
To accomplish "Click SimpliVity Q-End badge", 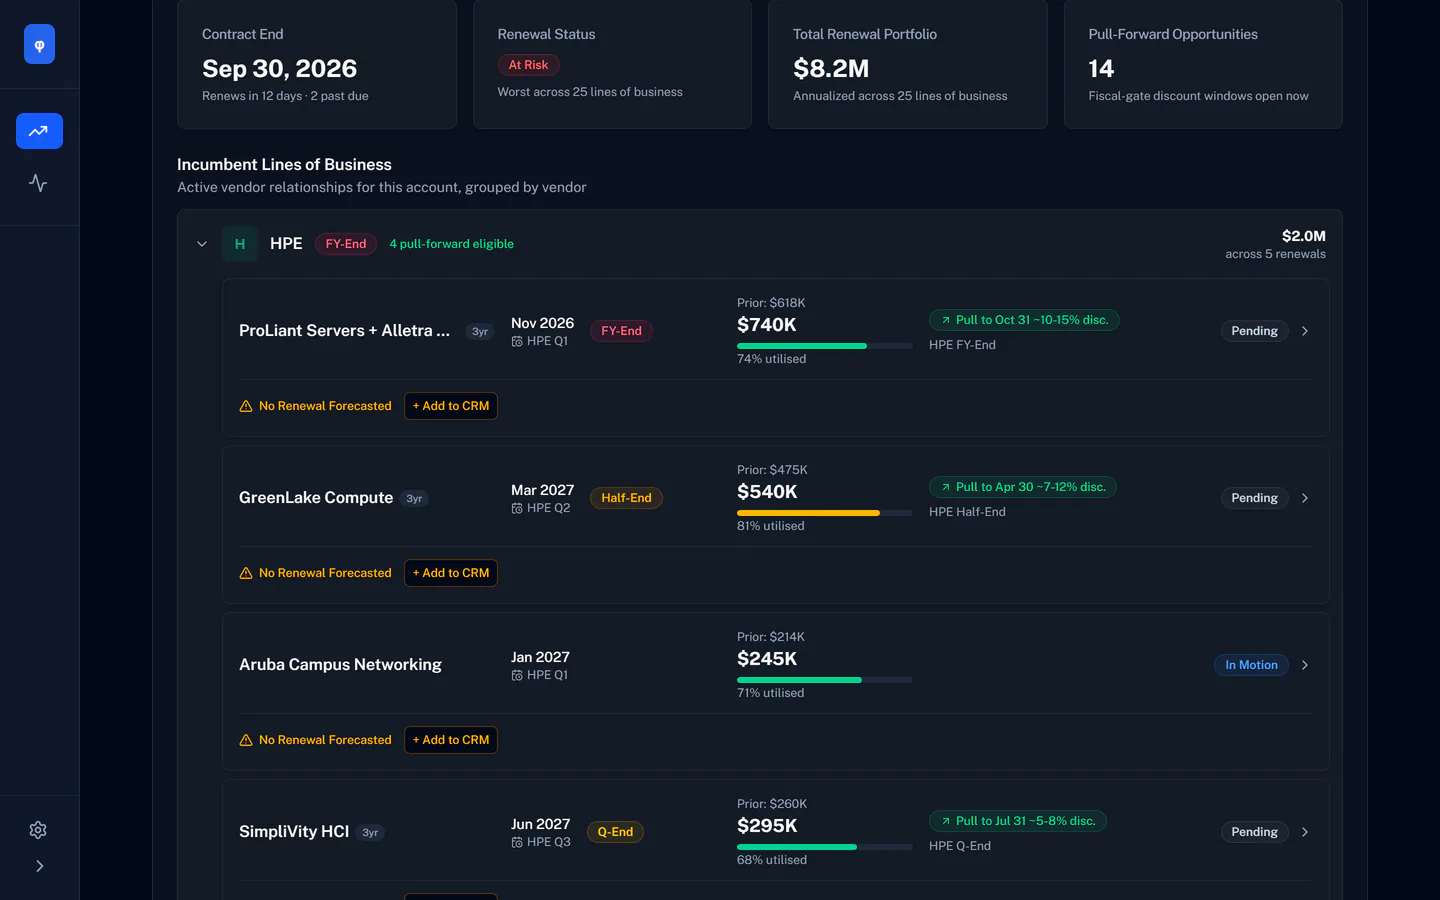I will pos(615,832).
